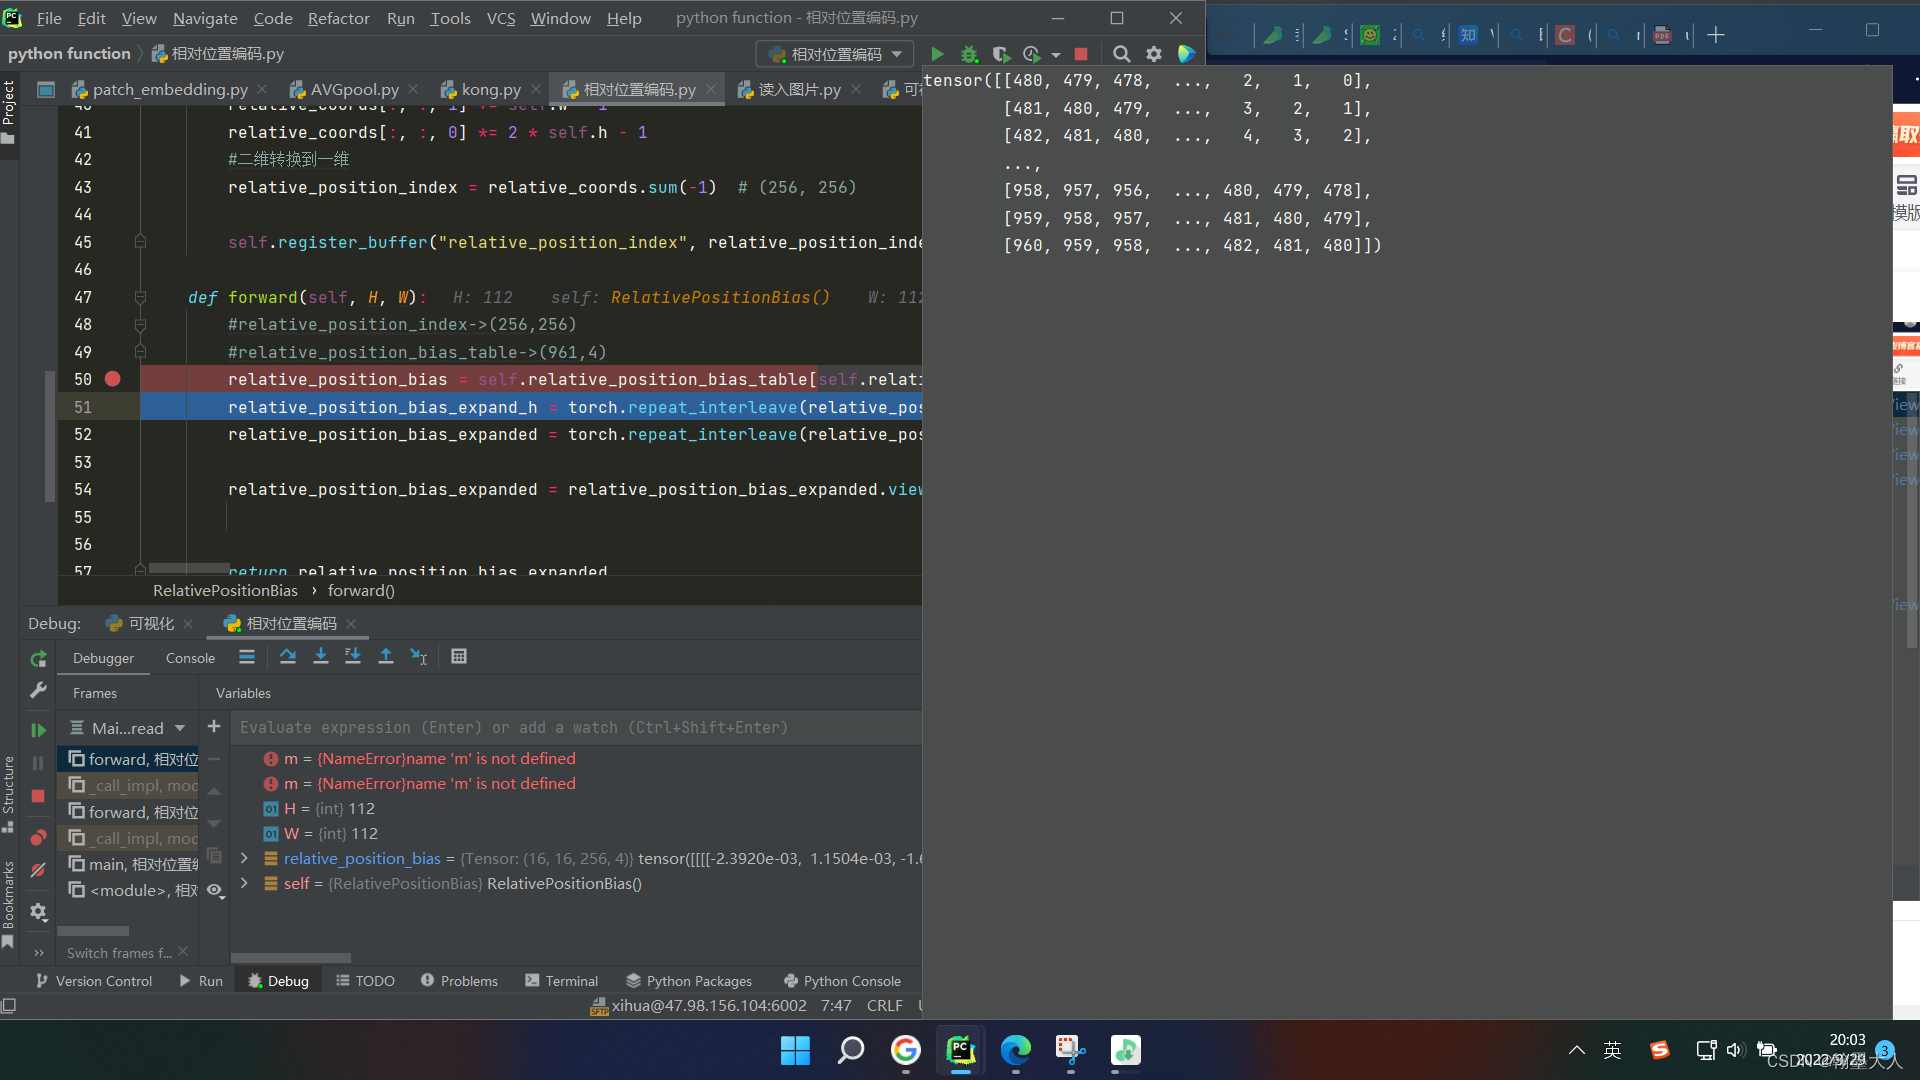
Task: Click the Add Watch plus icon
Action: 213,727
